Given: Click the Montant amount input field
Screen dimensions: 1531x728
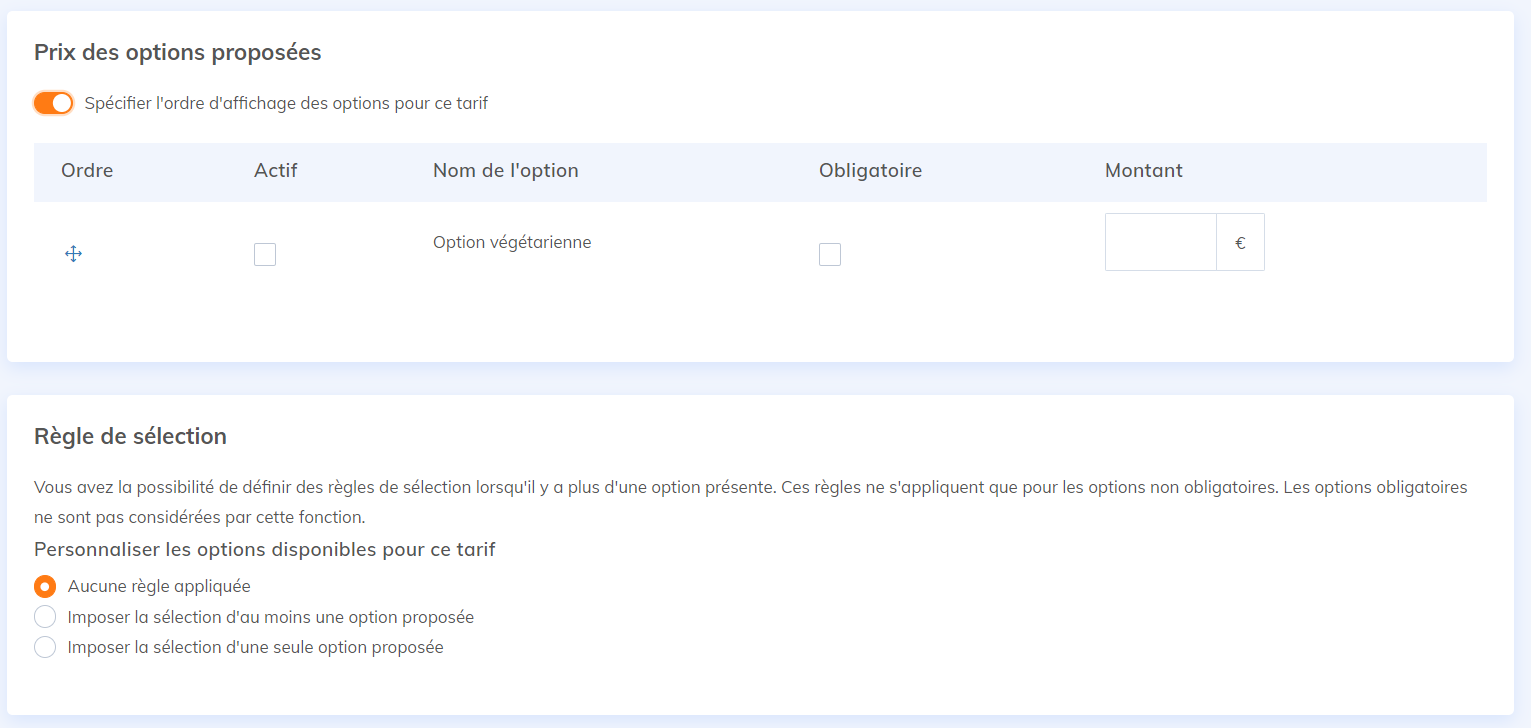Looking at the screenshot, I should (x=1160, y=242).
